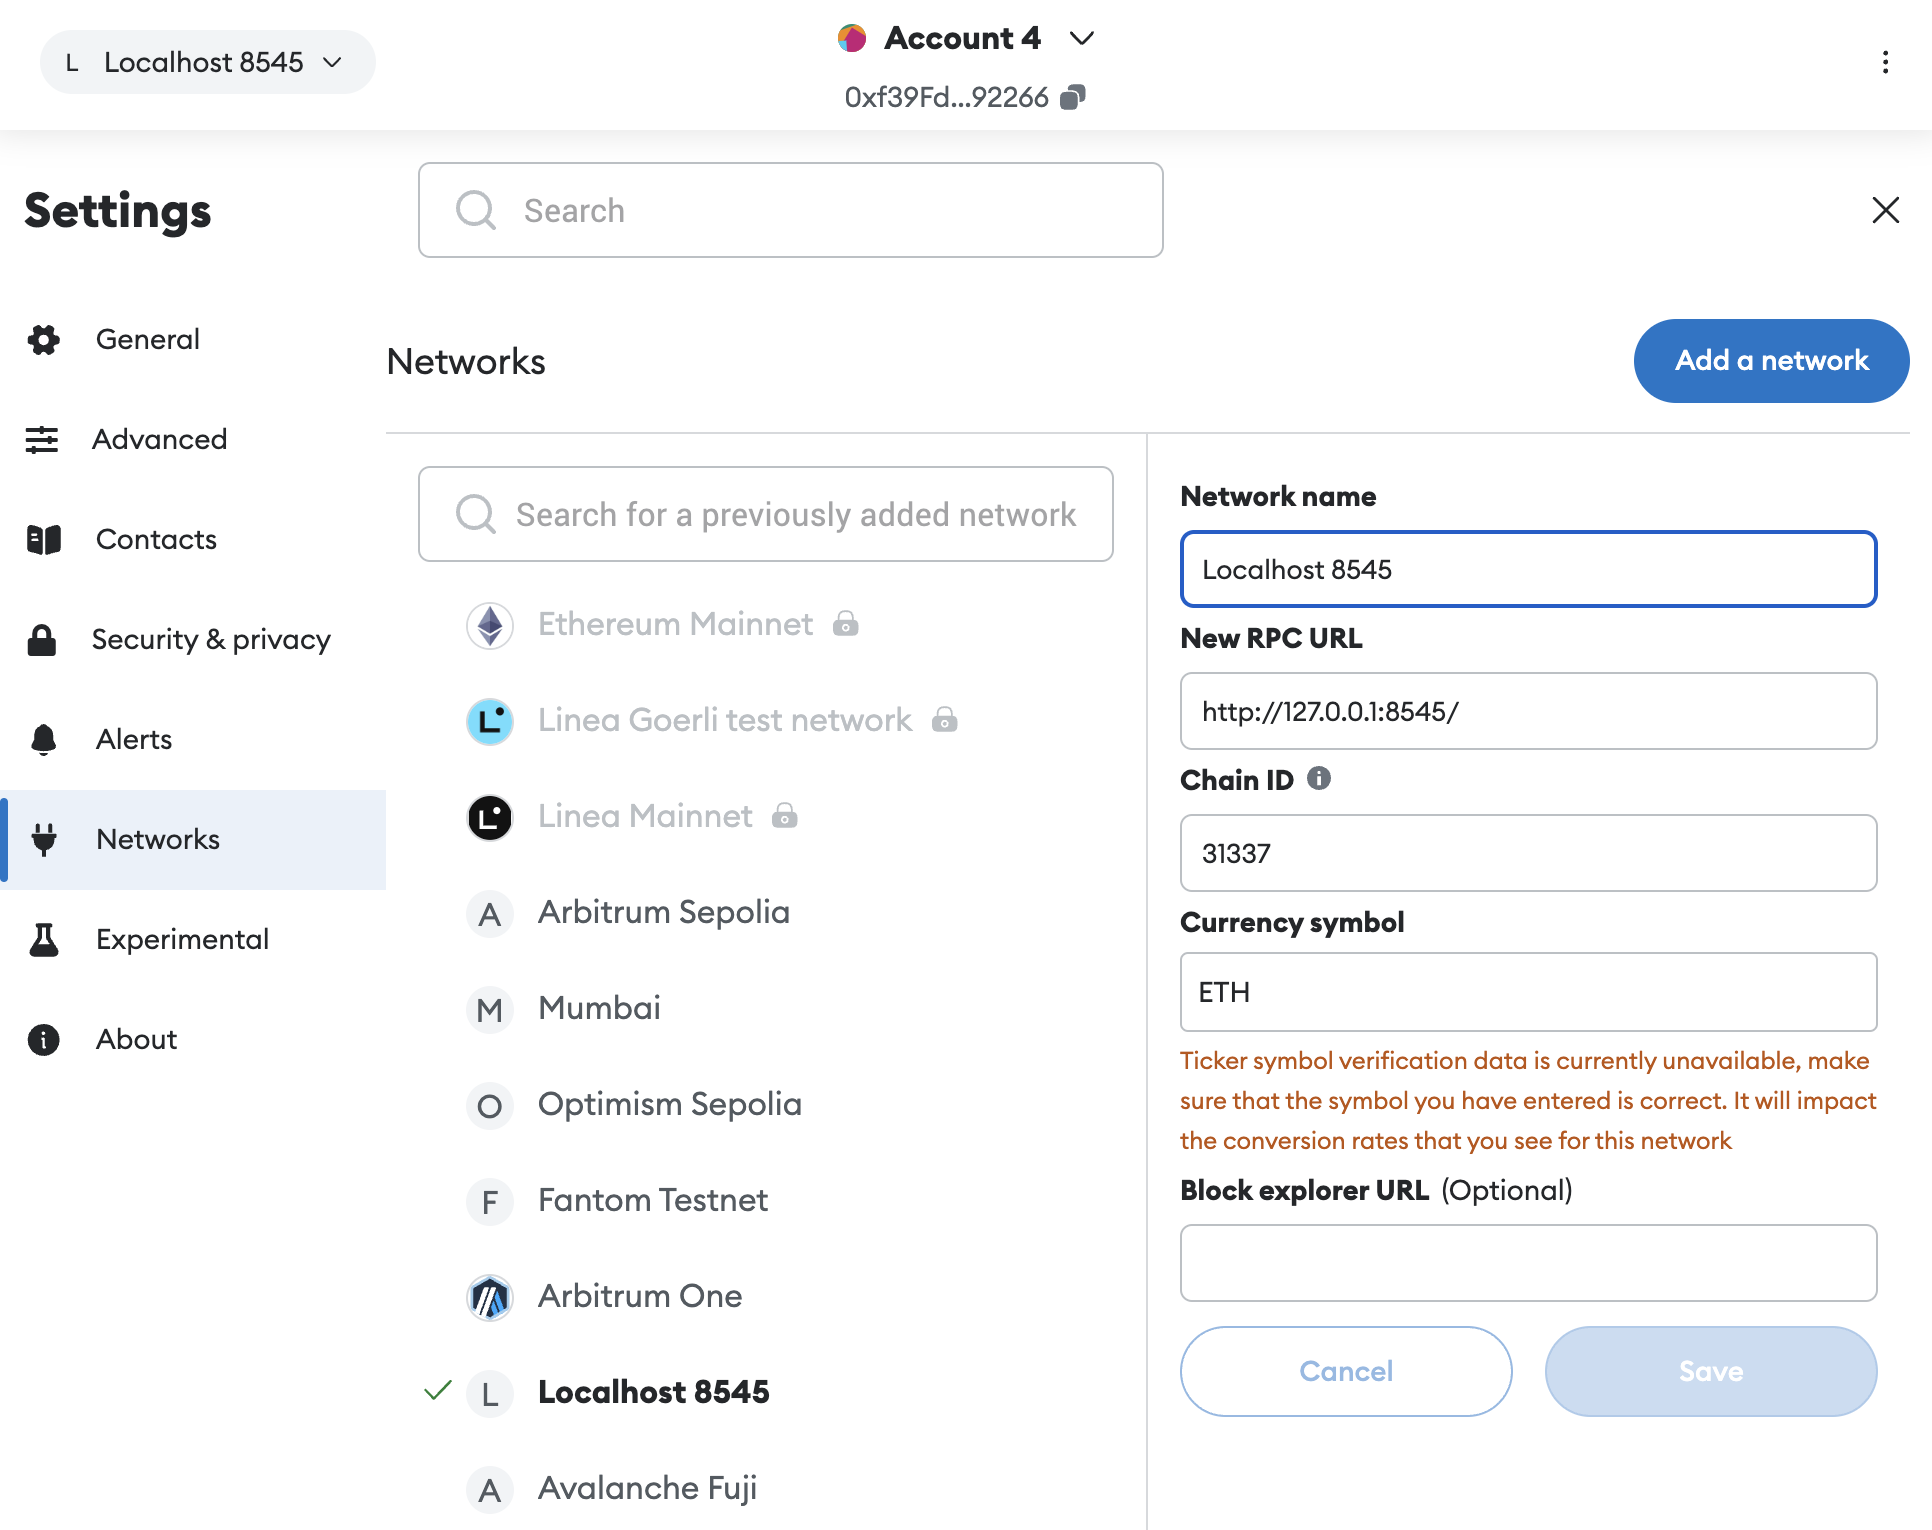This screenshot has width=1932, height=1530.
Task: Click the Cancel button
Action: tap(1346, 1371)
